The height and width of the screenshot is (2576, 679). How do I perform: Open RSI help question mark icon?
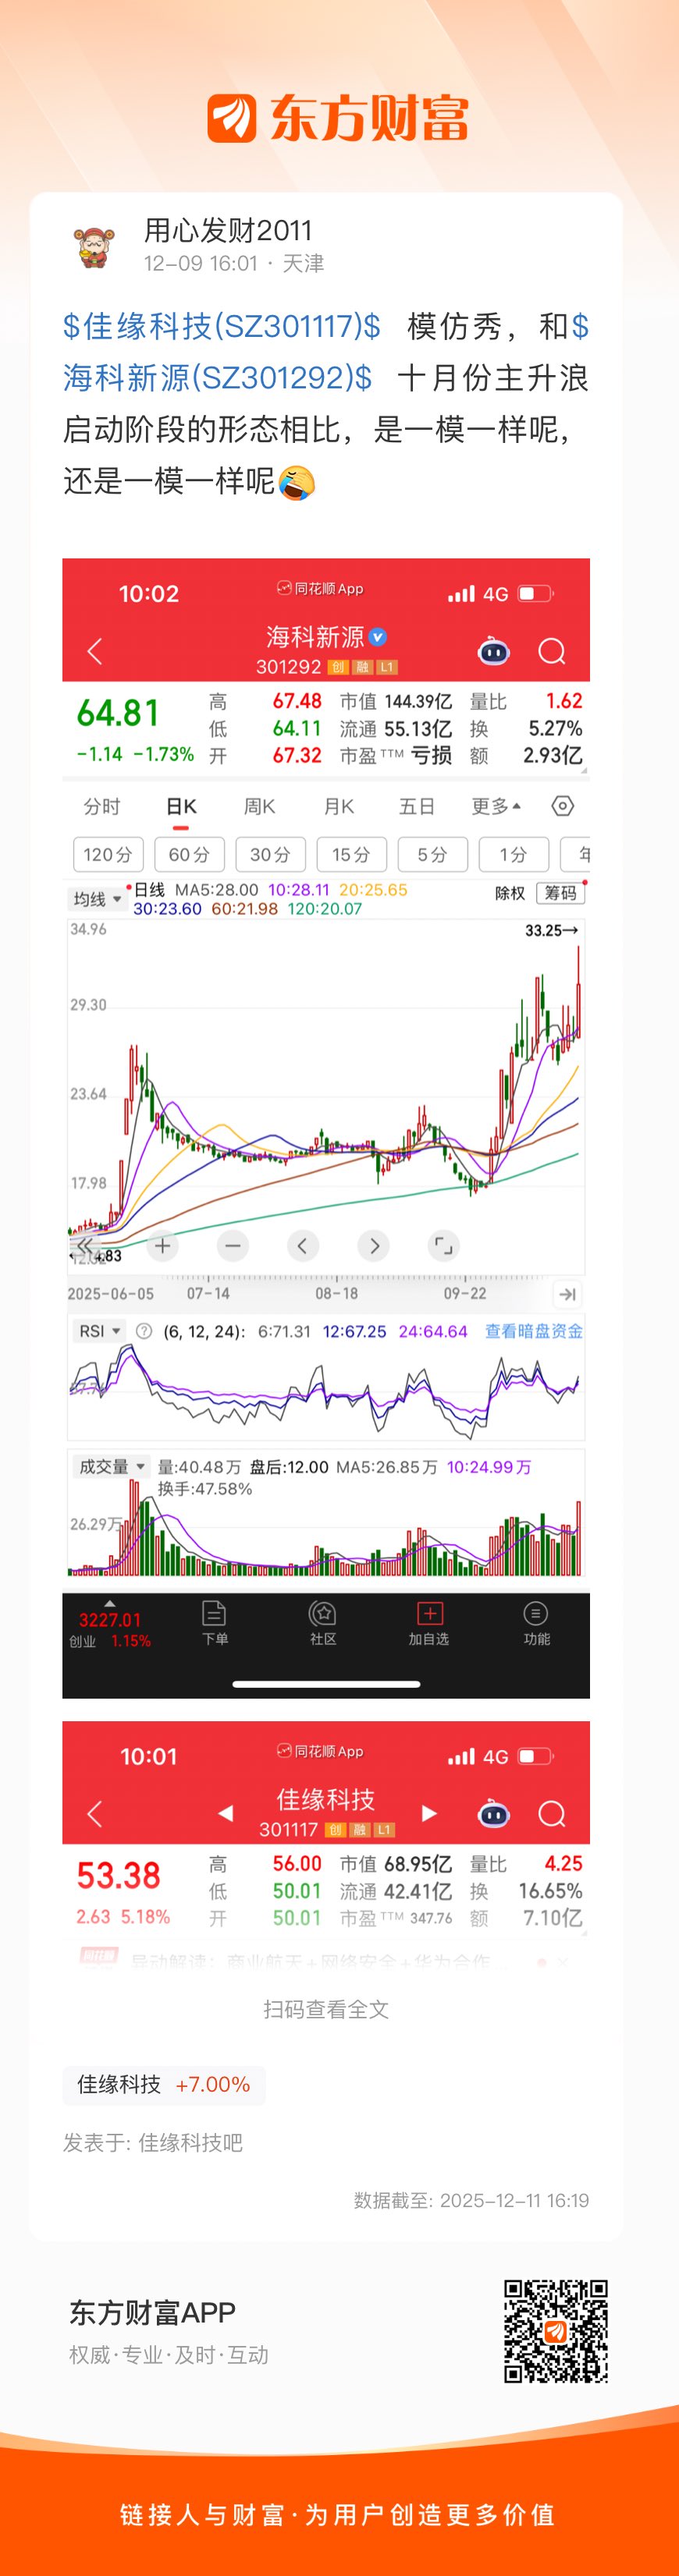pyautogui.click(x=144, y=1331)
